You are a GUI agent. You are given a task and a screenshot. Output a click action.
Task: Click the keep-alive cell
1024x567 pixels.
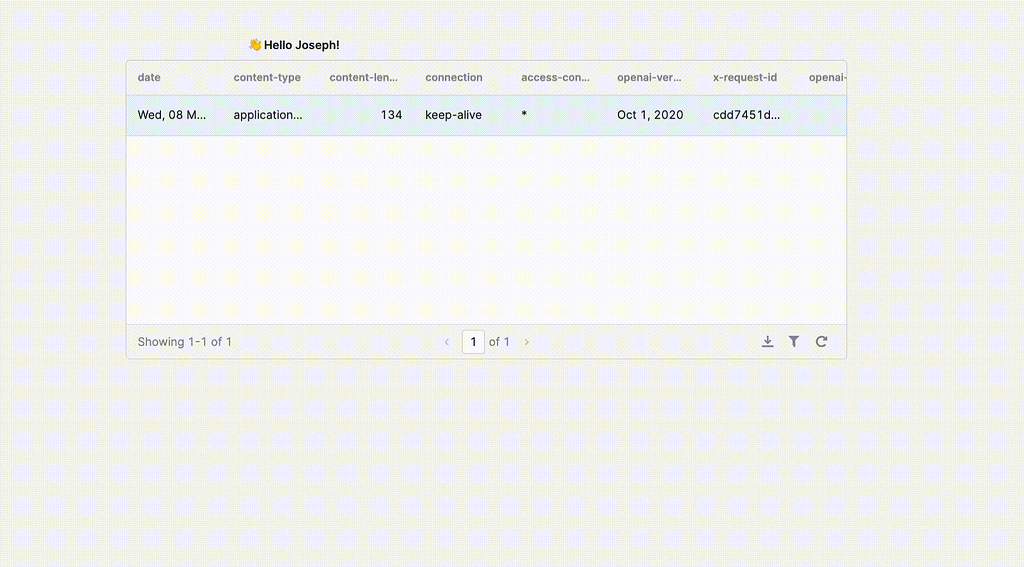[x=453, y=115]
